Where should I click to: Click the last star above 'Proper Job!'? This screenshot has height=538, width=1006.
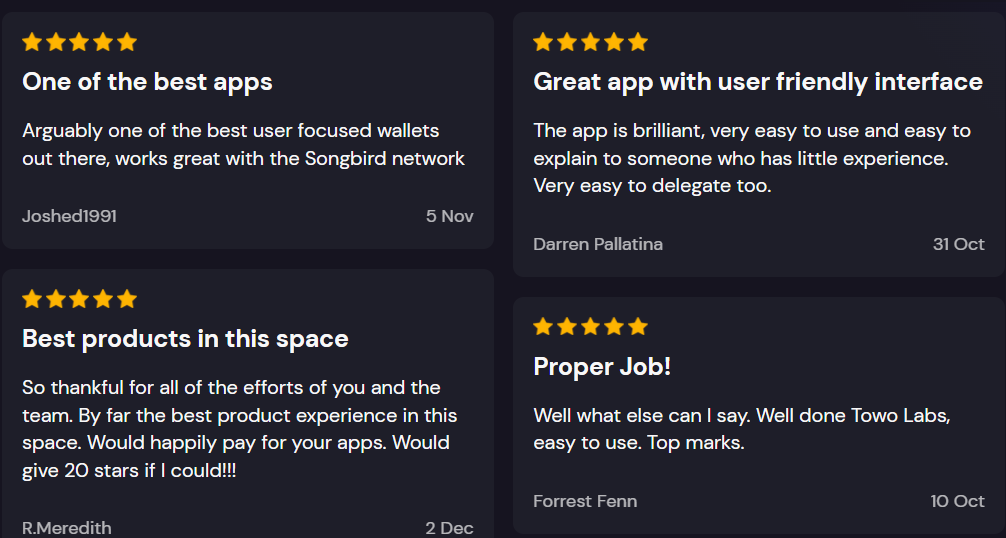point(638,327)
